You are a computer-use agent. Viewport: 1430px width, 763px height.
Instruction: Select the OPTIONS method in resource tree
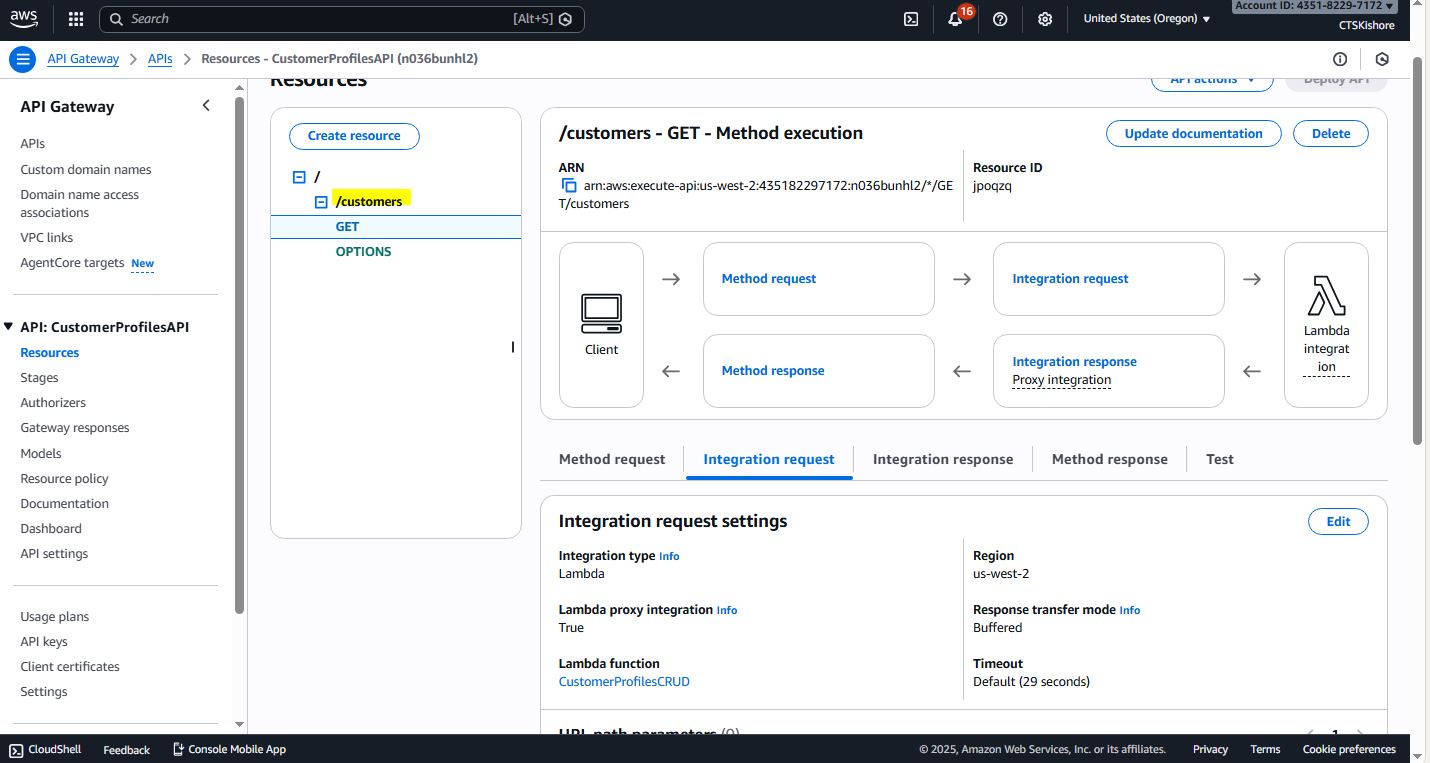point(363,252)
